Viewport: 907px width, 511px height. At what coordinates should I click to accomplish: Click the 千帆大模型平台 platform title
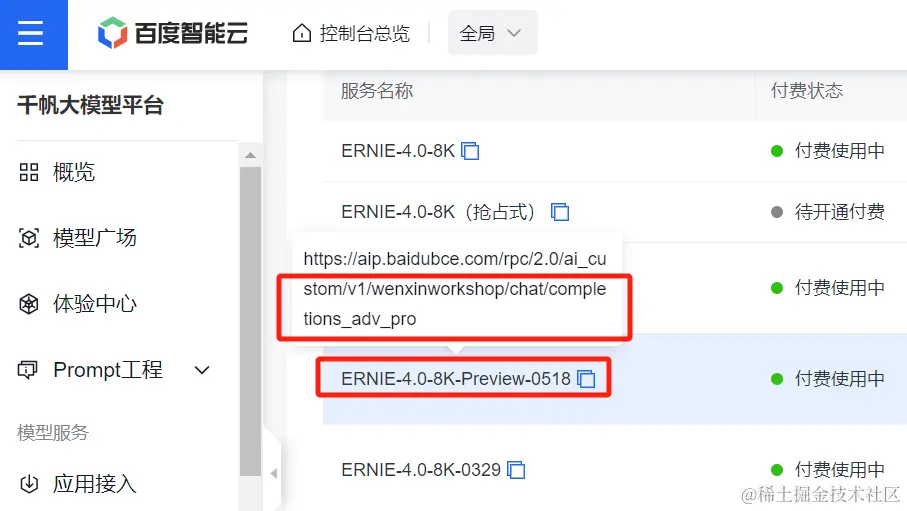click(90, 105)
